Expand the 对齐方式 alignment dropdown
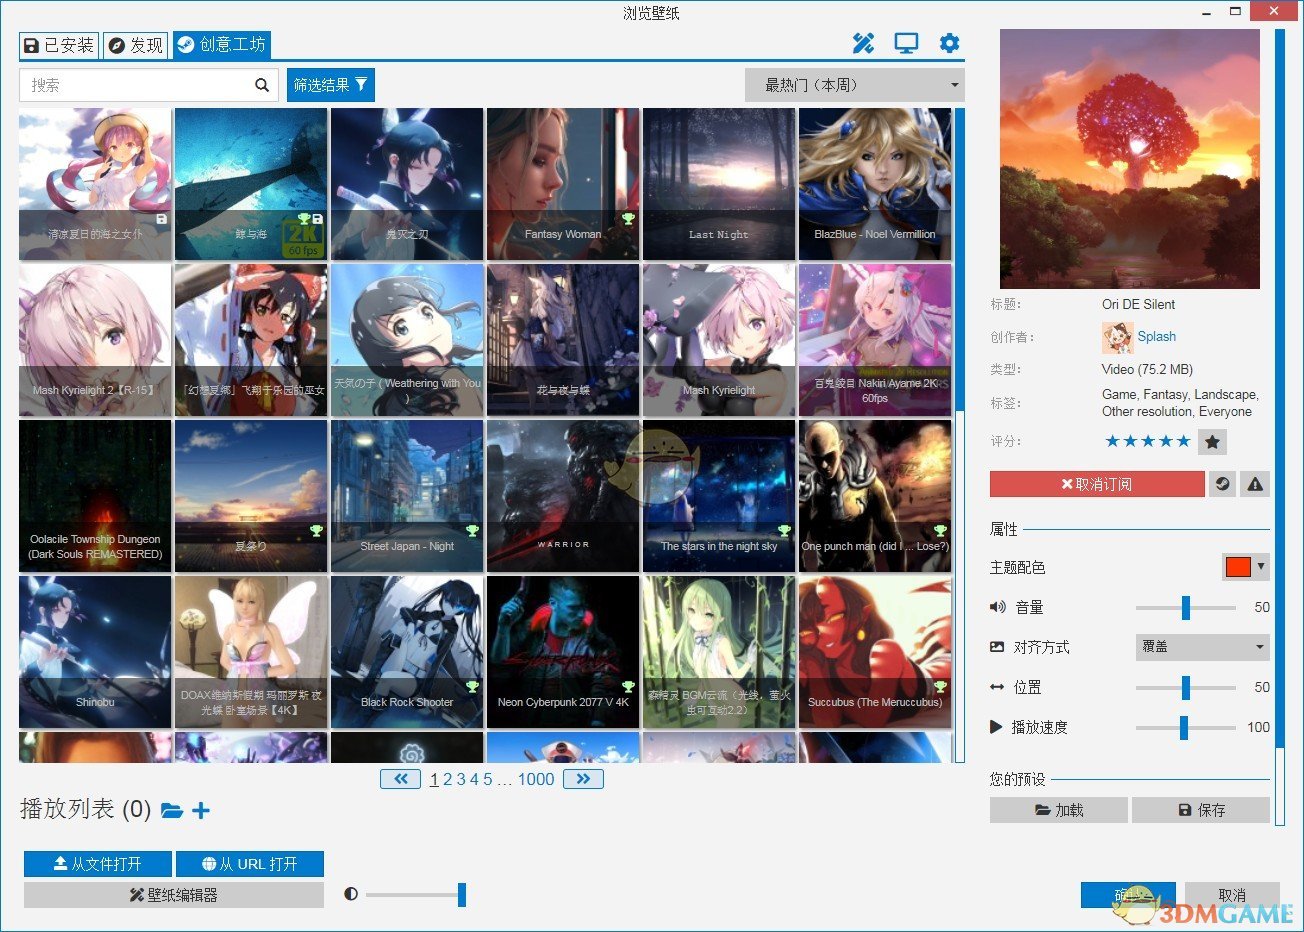Screen dimensions: 1304x932 click(x=1202, y=647)
